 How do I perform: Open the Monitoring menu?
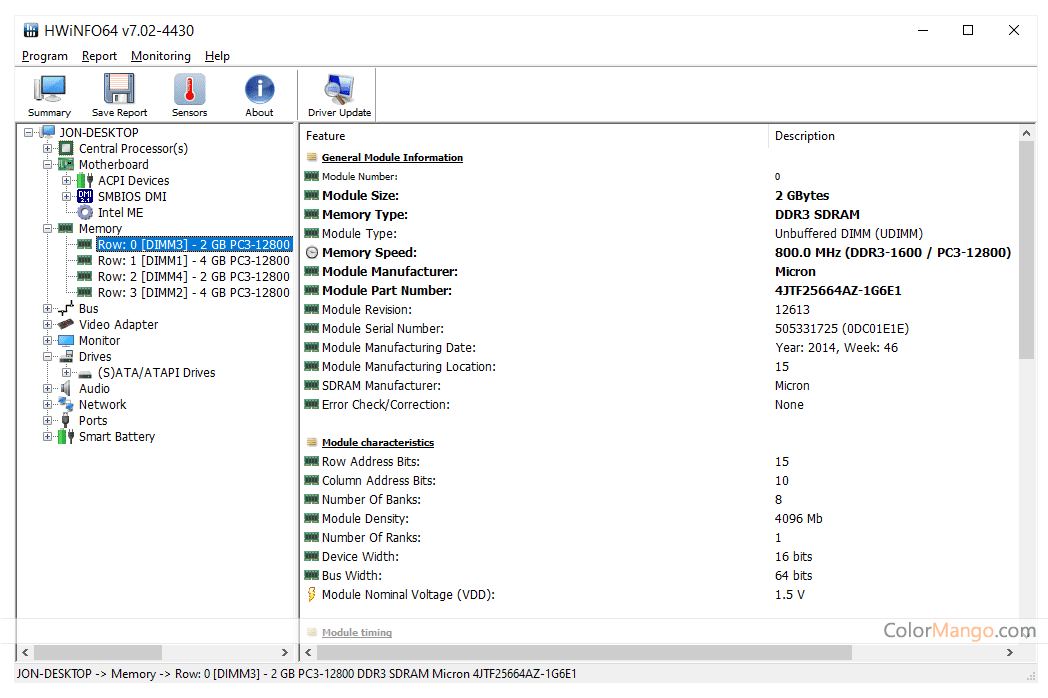coord(160,56)
